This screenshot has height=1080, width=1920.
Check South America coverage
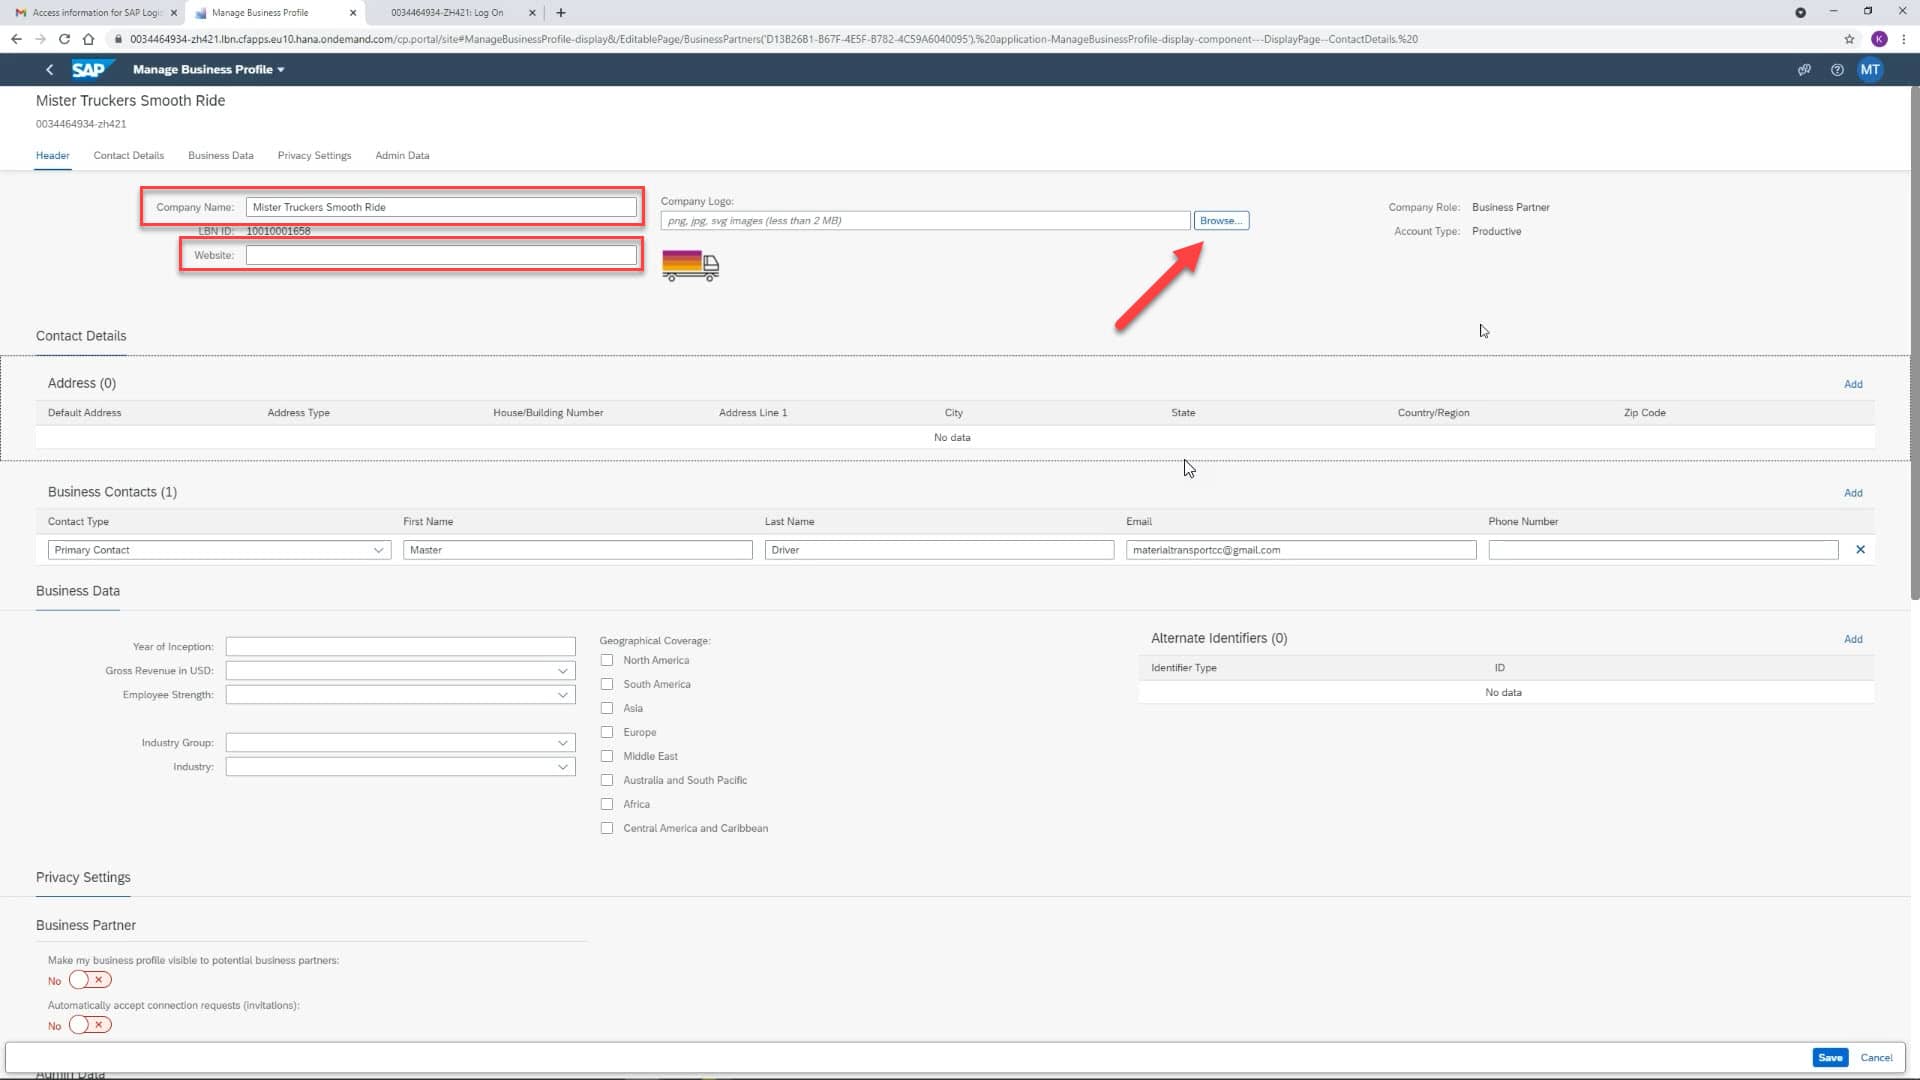coord(607,684)
